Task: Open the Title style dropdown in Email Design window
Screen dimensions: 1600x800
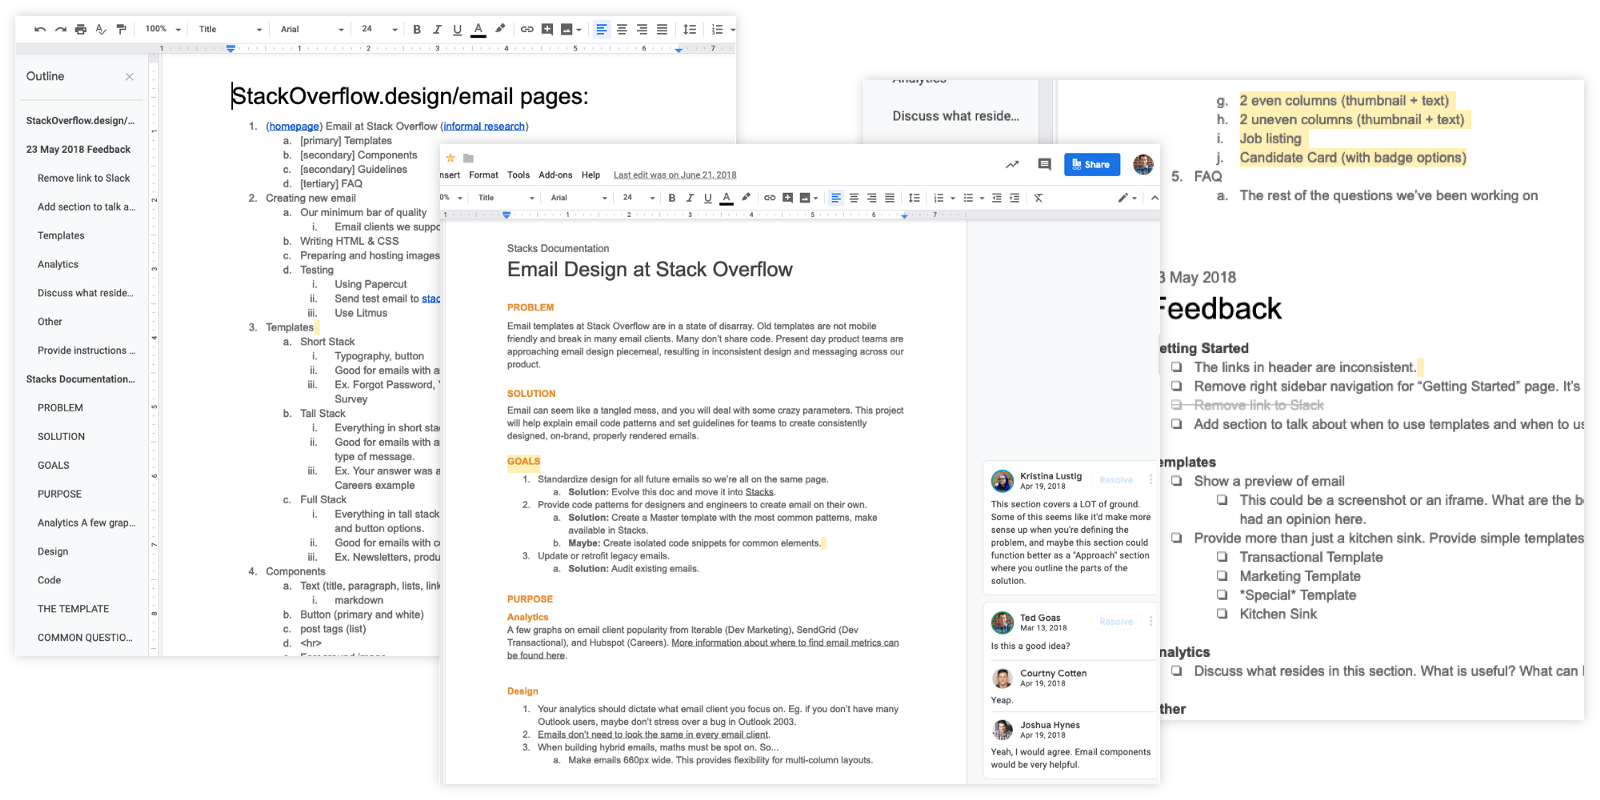Action: click(x=508, y=198)
